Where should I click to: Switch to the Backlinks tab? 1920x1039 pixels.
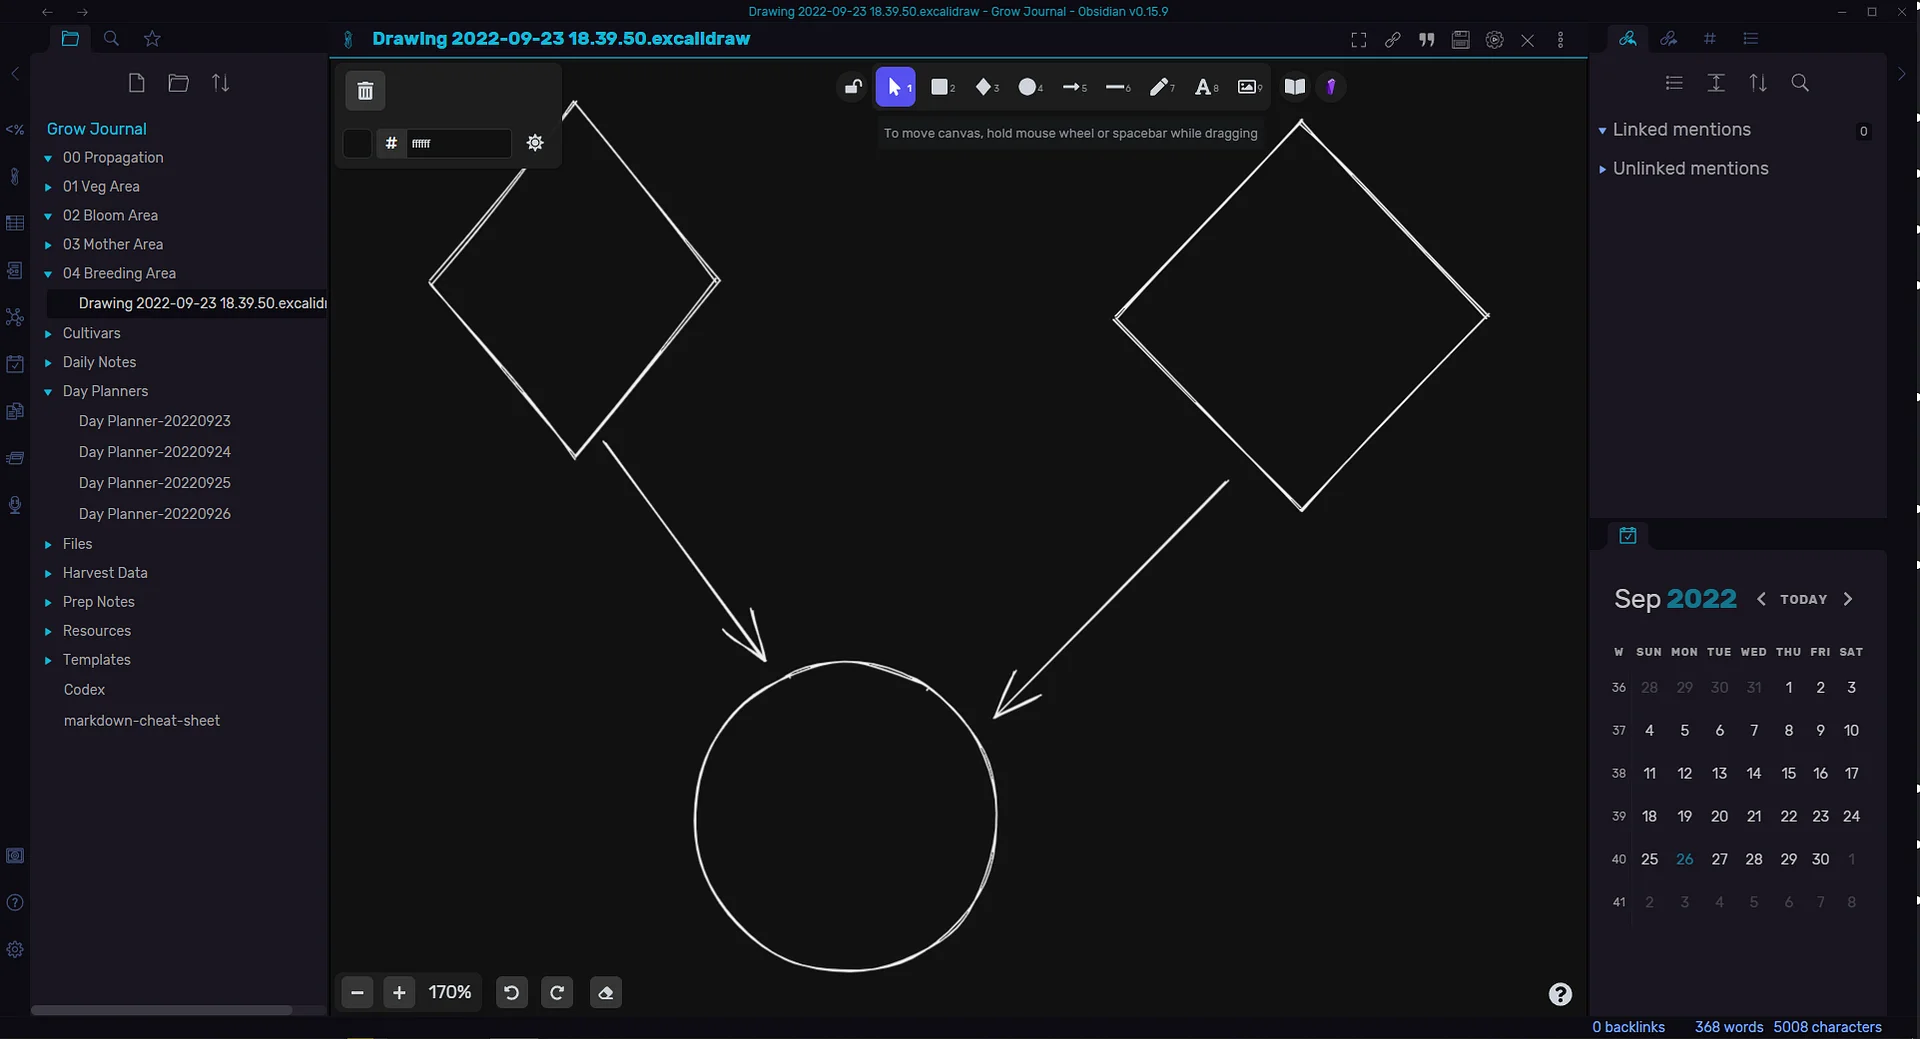click(1628, 38)
